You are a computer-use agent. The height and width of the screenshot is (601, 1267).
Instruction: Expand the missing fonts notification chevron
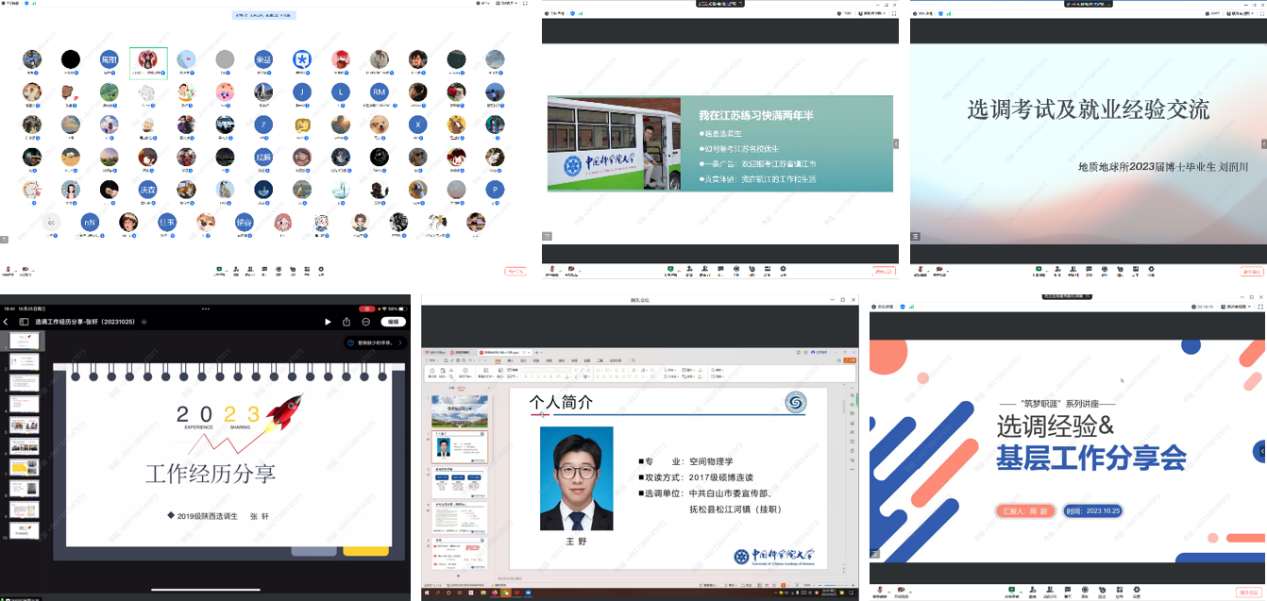pyautogui.click(x=400, y=343)
